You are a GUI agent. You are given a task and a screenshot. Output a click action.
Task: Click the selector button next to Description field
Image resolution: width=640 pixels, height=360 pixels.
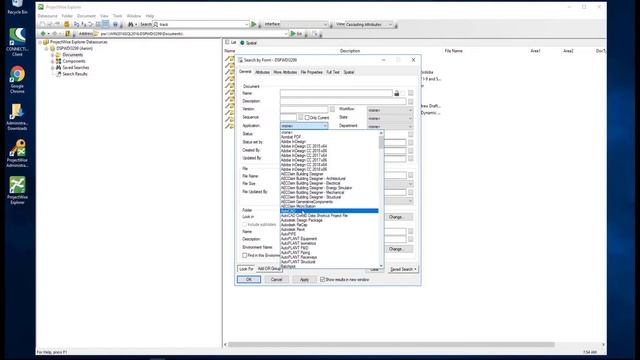(411, 101)
